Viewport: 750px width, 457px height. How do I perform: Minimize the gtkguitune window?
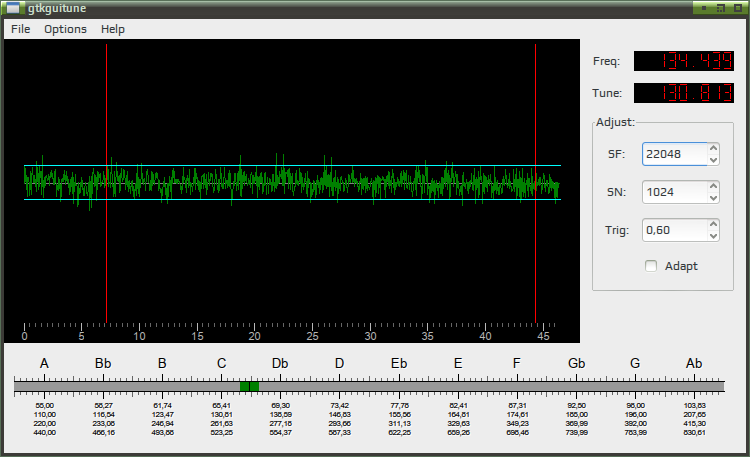704,8
